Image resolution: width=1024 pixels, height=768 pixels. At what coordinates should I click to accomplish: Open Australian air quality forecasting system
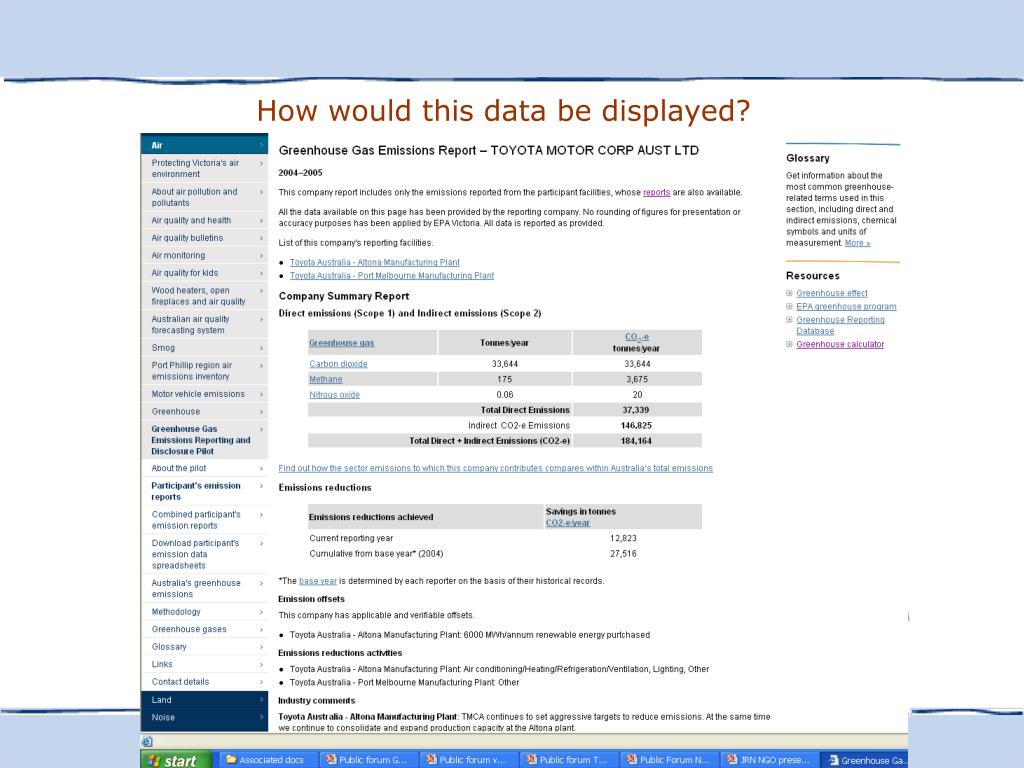coord(204,325)
